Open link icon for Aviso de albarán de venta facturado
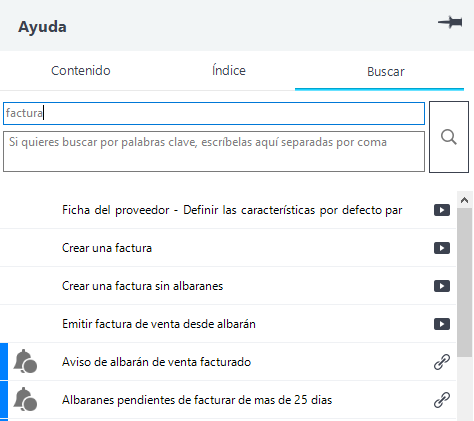 click(442, 362)
